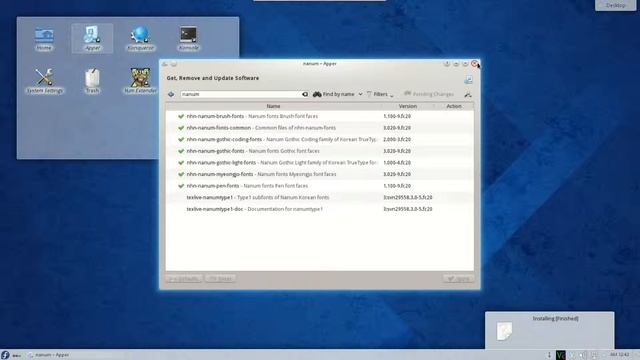Click the back arrow beside the Apper search field
Image resolution: width=640 pixels, height=360 pixels.
(x=171, y=94)
